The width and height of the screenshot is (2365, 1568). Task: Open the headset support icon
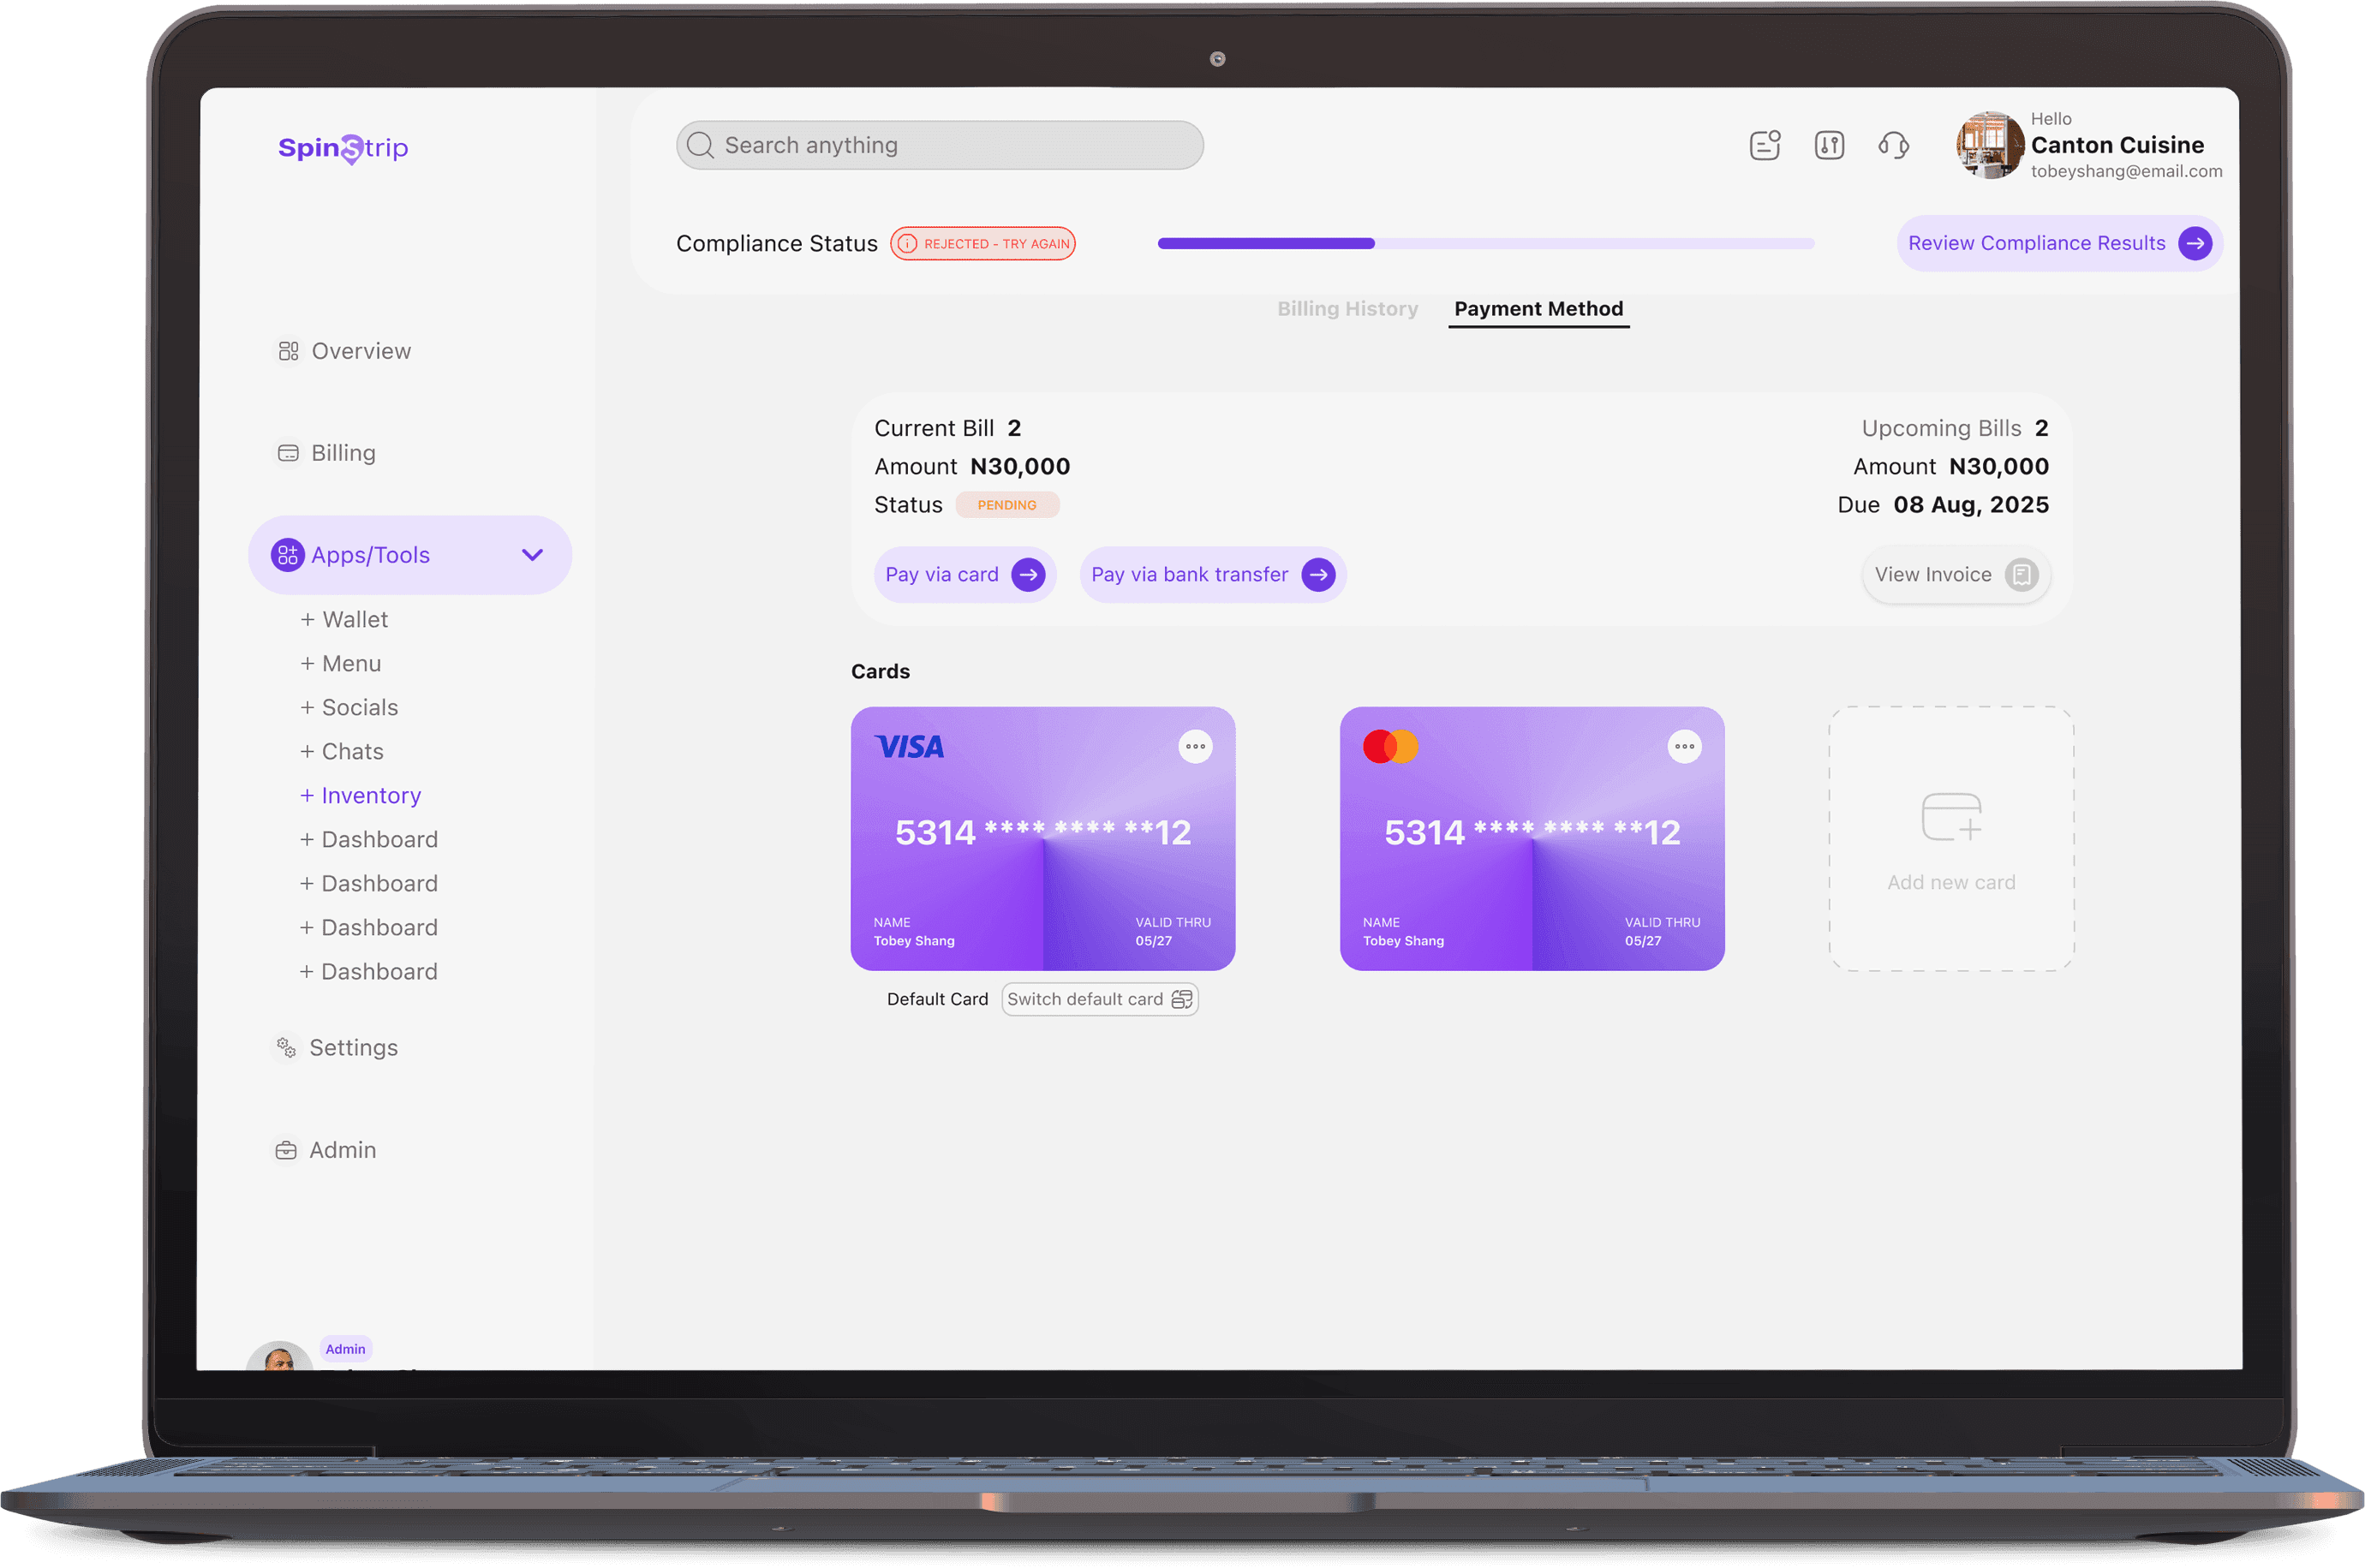click(x=1893, y=145)
